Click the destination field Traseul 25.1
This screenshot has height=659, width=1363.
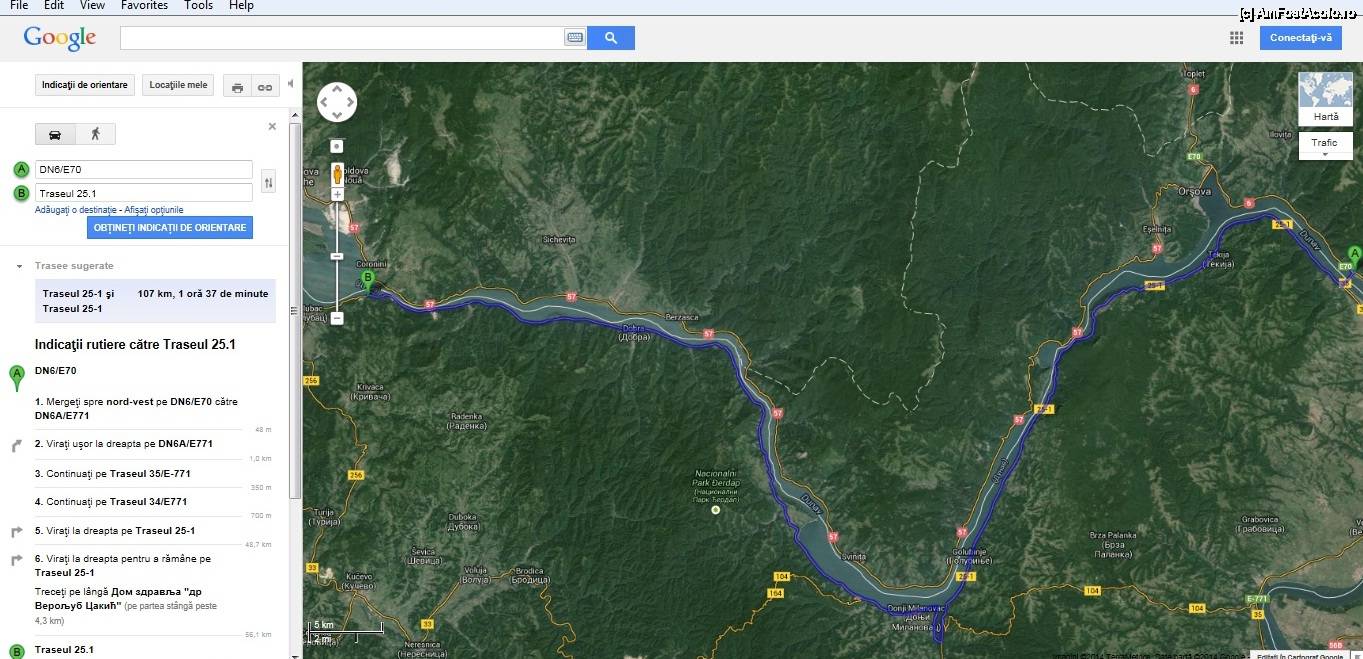pos(144,192)
